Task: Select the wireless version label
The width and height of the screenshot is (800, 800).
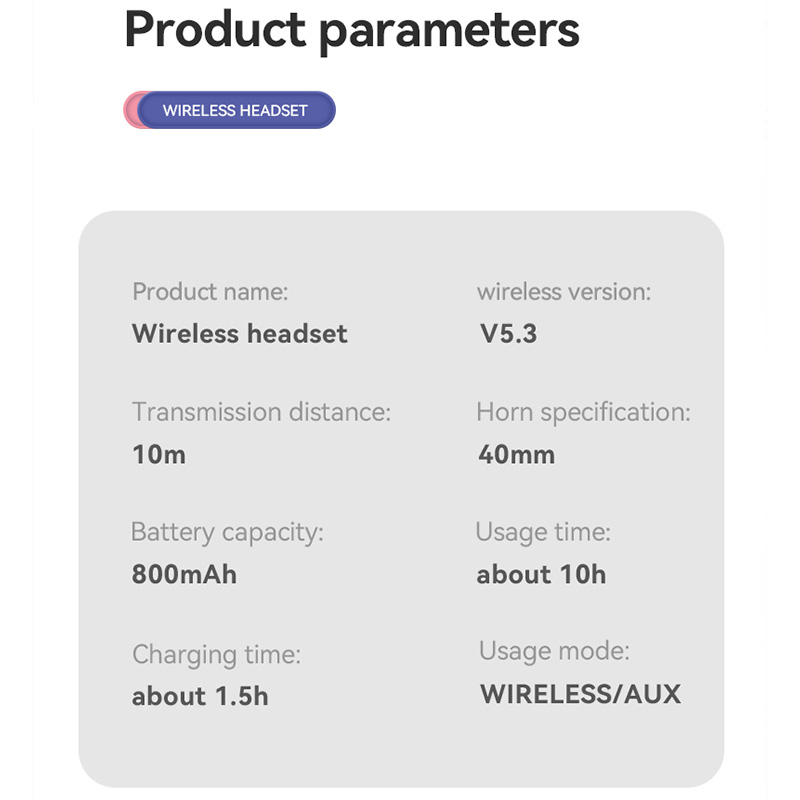Action: (563, 292)
